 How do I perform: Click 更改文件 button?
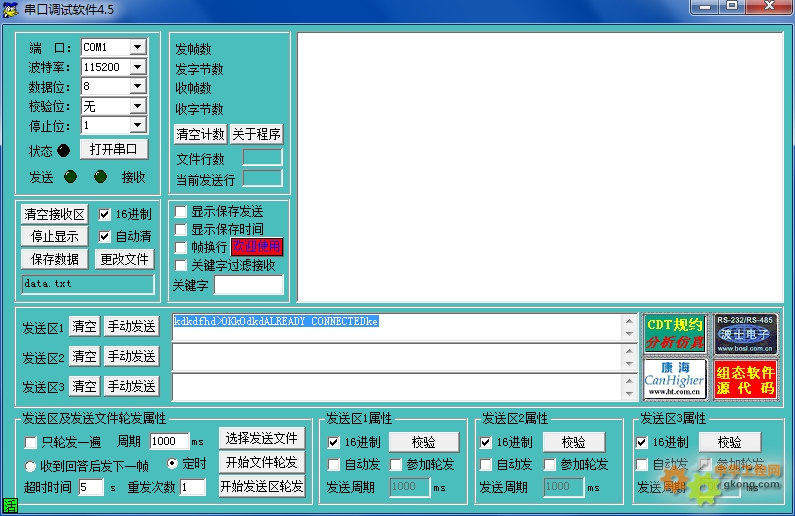tap(124, 259)
